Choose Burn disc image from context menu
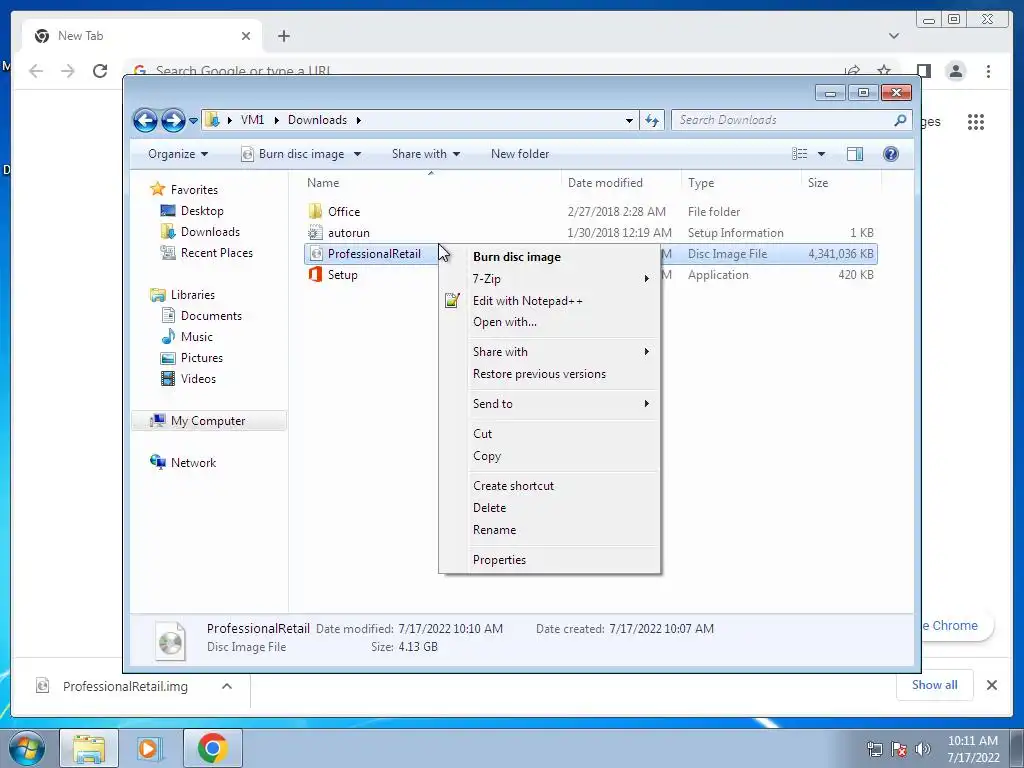This screenshot has height=768, width=1024. pyautogui.click(x=517, y=257)
